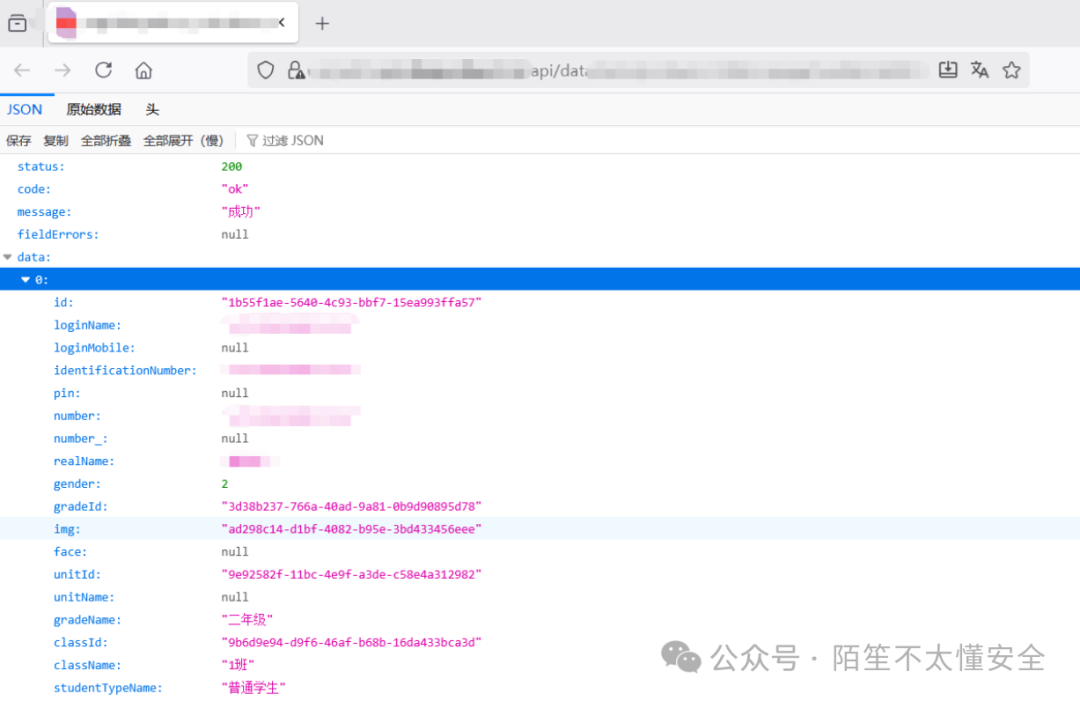
Task: Select the id value starting 1b55f1ae
Action: click(x=351, y=302)
